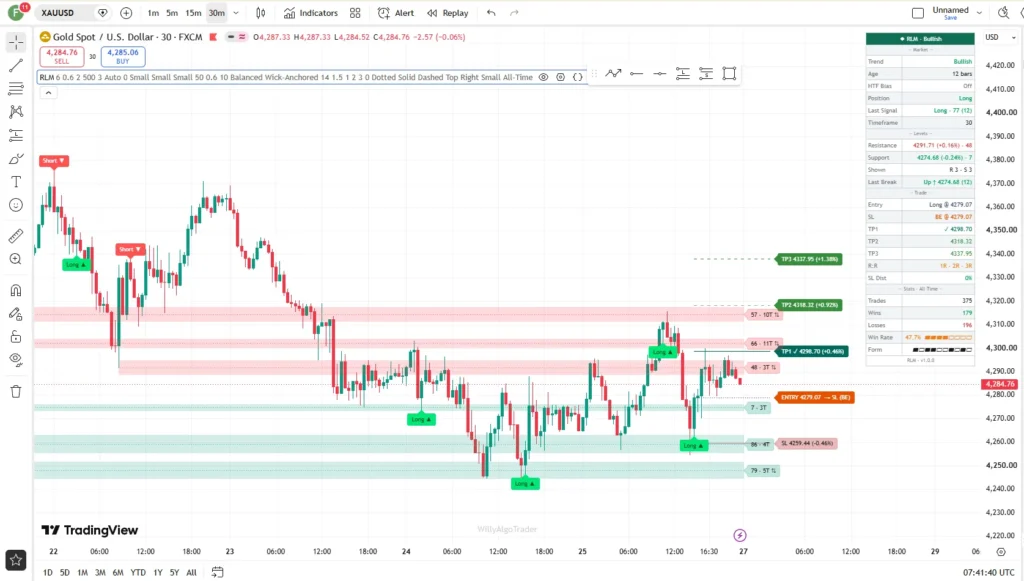Open the chart patterns tool
Image resolution: width=1024 pixels, height=581 pixels.
pyautogui.click(x=16, y=112)
